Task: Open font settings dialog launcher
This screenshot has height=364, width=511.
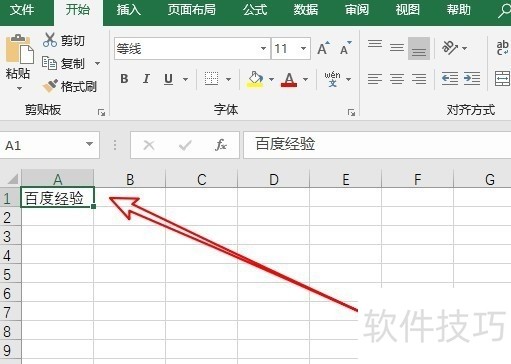Action: coord(351,113)
